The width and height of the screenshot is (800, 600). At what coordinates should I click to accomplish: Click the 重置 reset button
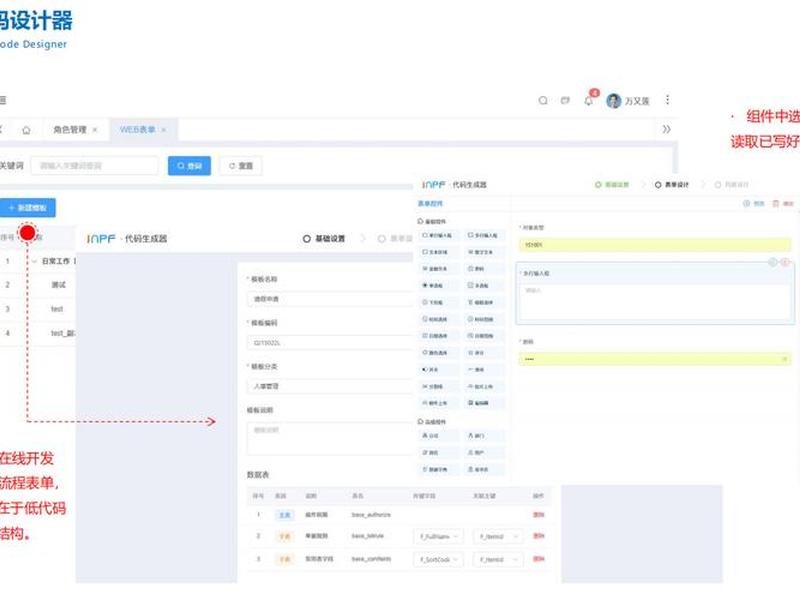241,166
